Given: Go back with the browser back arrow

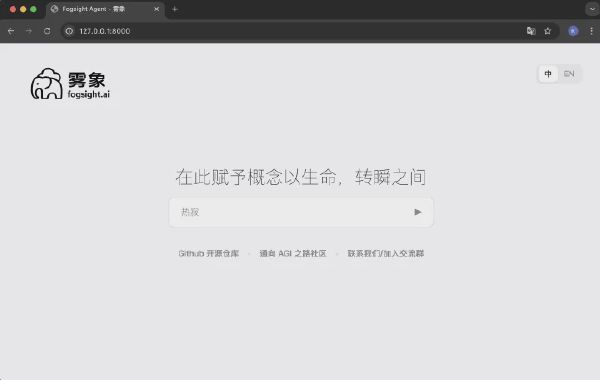Looking at the screenshot, I should (11, 31).
